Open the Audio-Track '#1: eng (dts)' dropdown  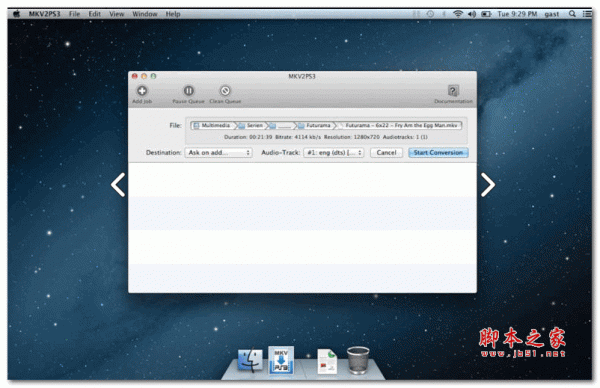[334, 153]
